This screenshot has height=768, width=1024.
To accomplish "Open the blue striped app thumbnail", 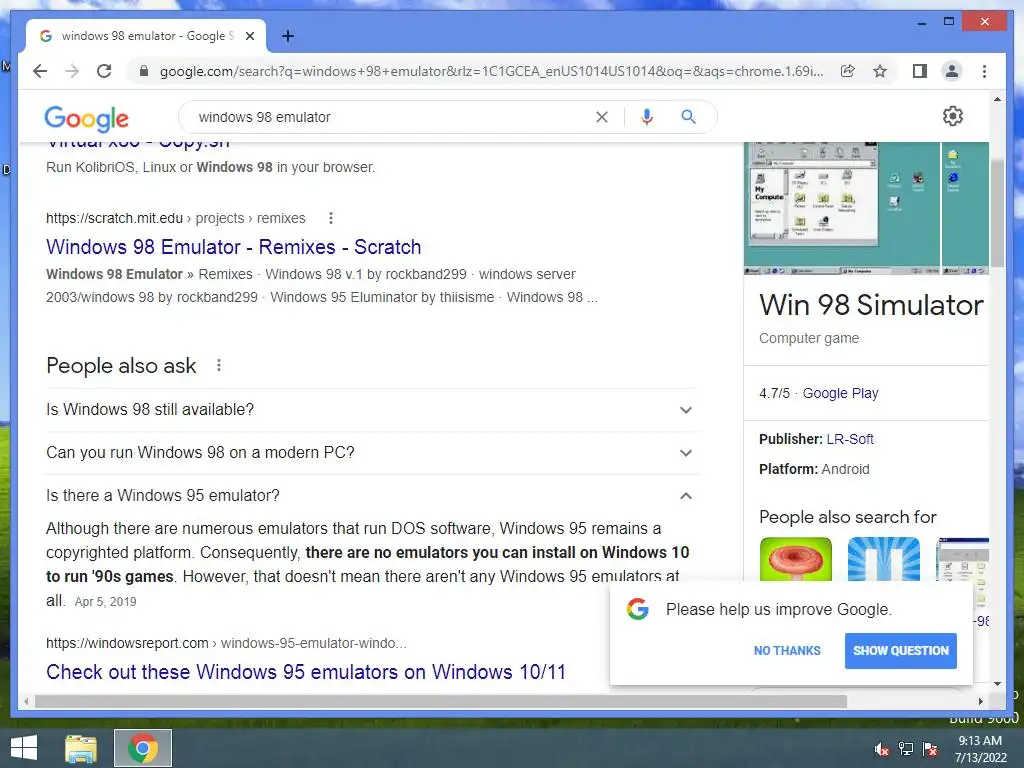I will 884,559.
